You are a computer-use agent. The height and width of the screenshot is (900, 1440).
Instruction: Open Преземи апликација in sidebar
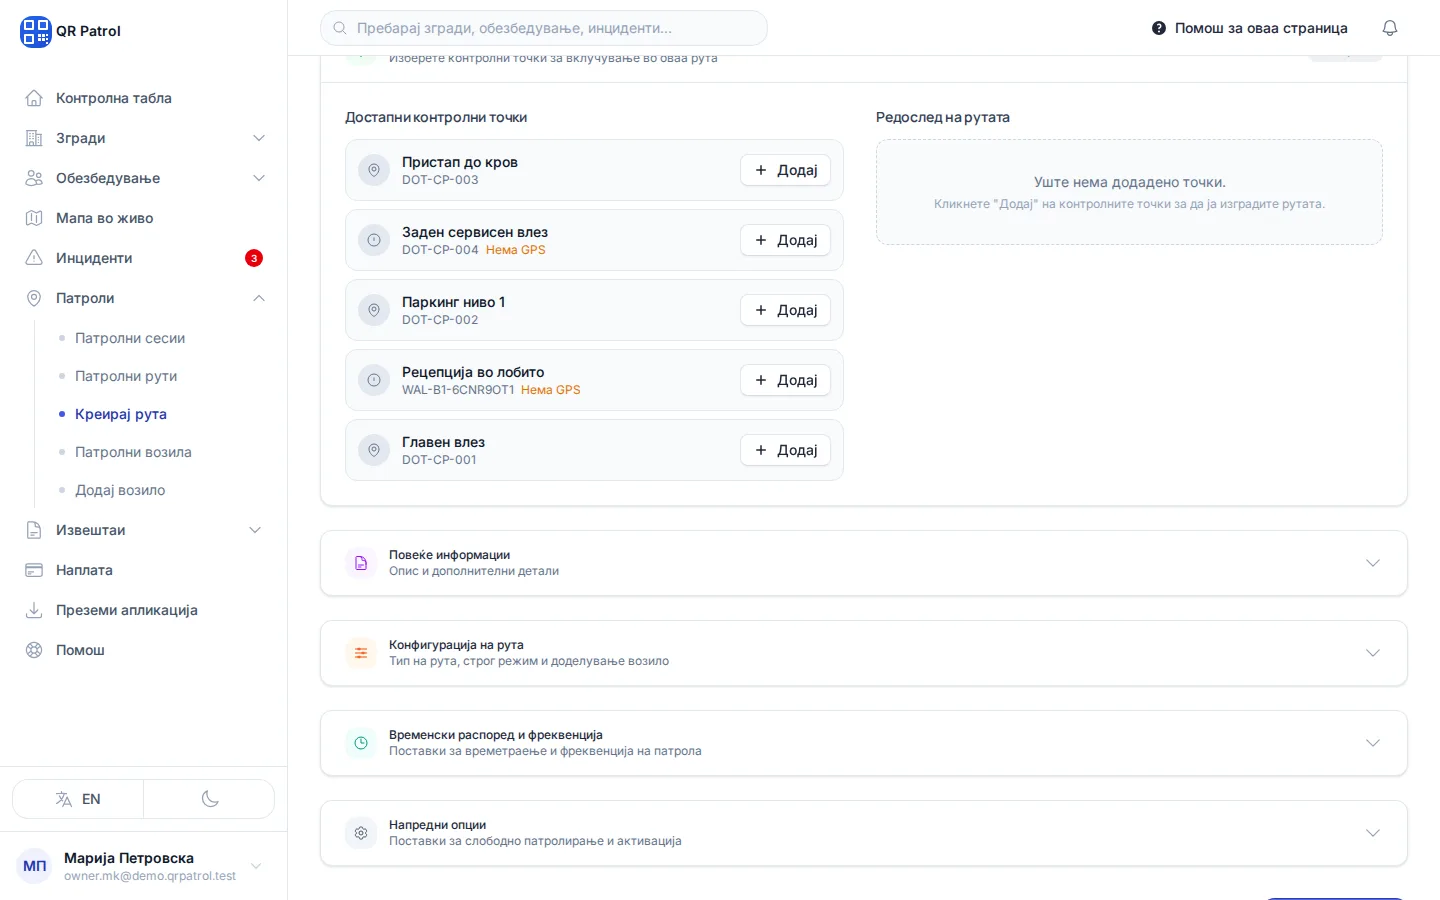144,610
